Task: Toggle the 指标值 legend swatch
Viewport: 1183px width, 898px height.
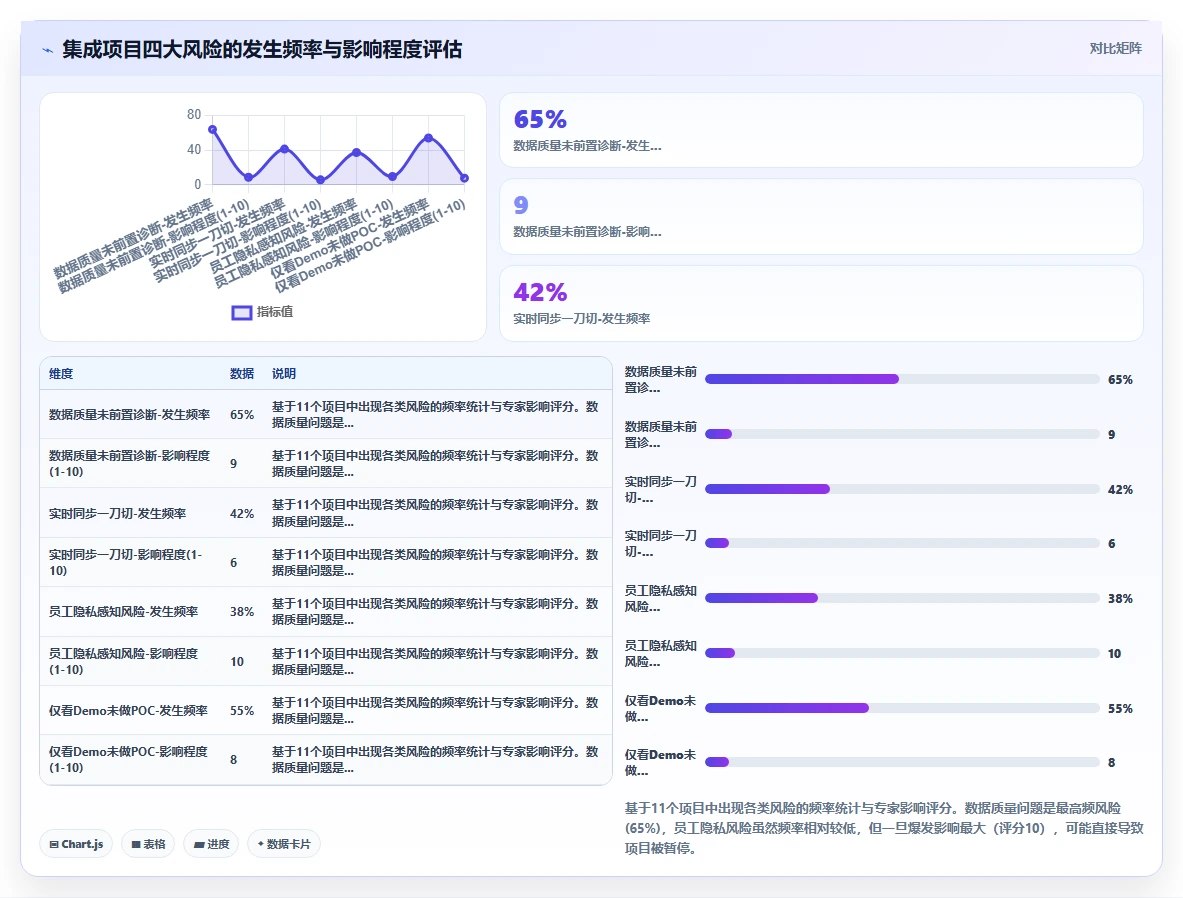Action: 241,312
